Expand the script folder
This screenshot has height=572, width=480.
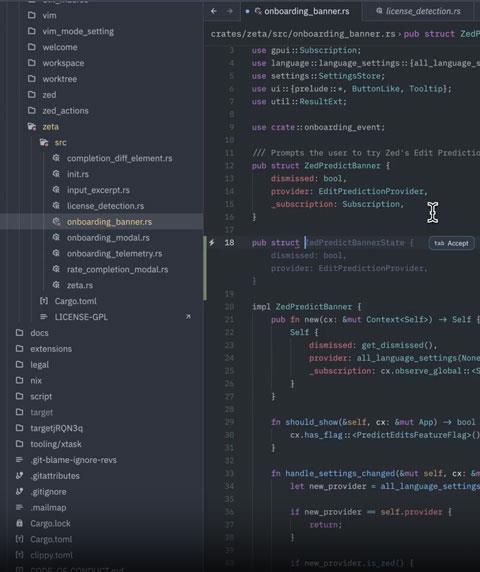[41, 396]
